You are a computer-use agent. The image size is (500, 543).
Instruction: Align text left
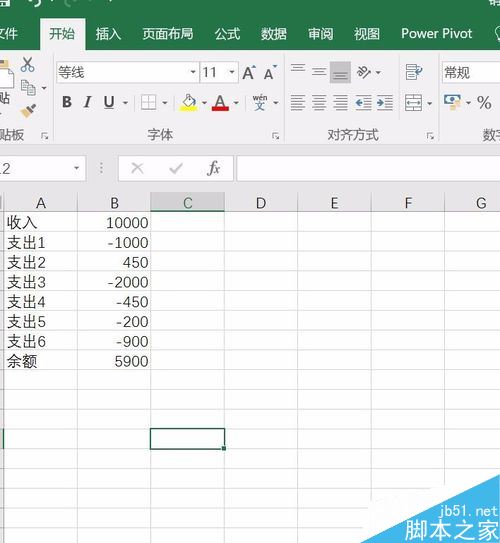click(298, 103)
